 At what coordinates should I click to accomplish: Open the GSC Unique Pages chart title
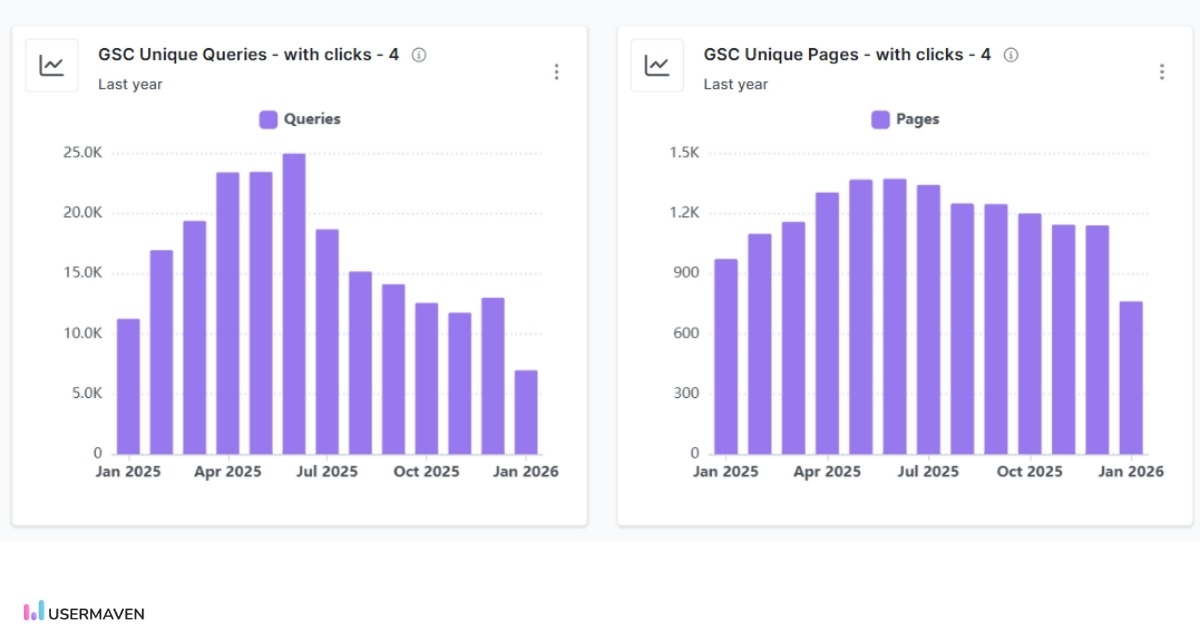(846, 54)
